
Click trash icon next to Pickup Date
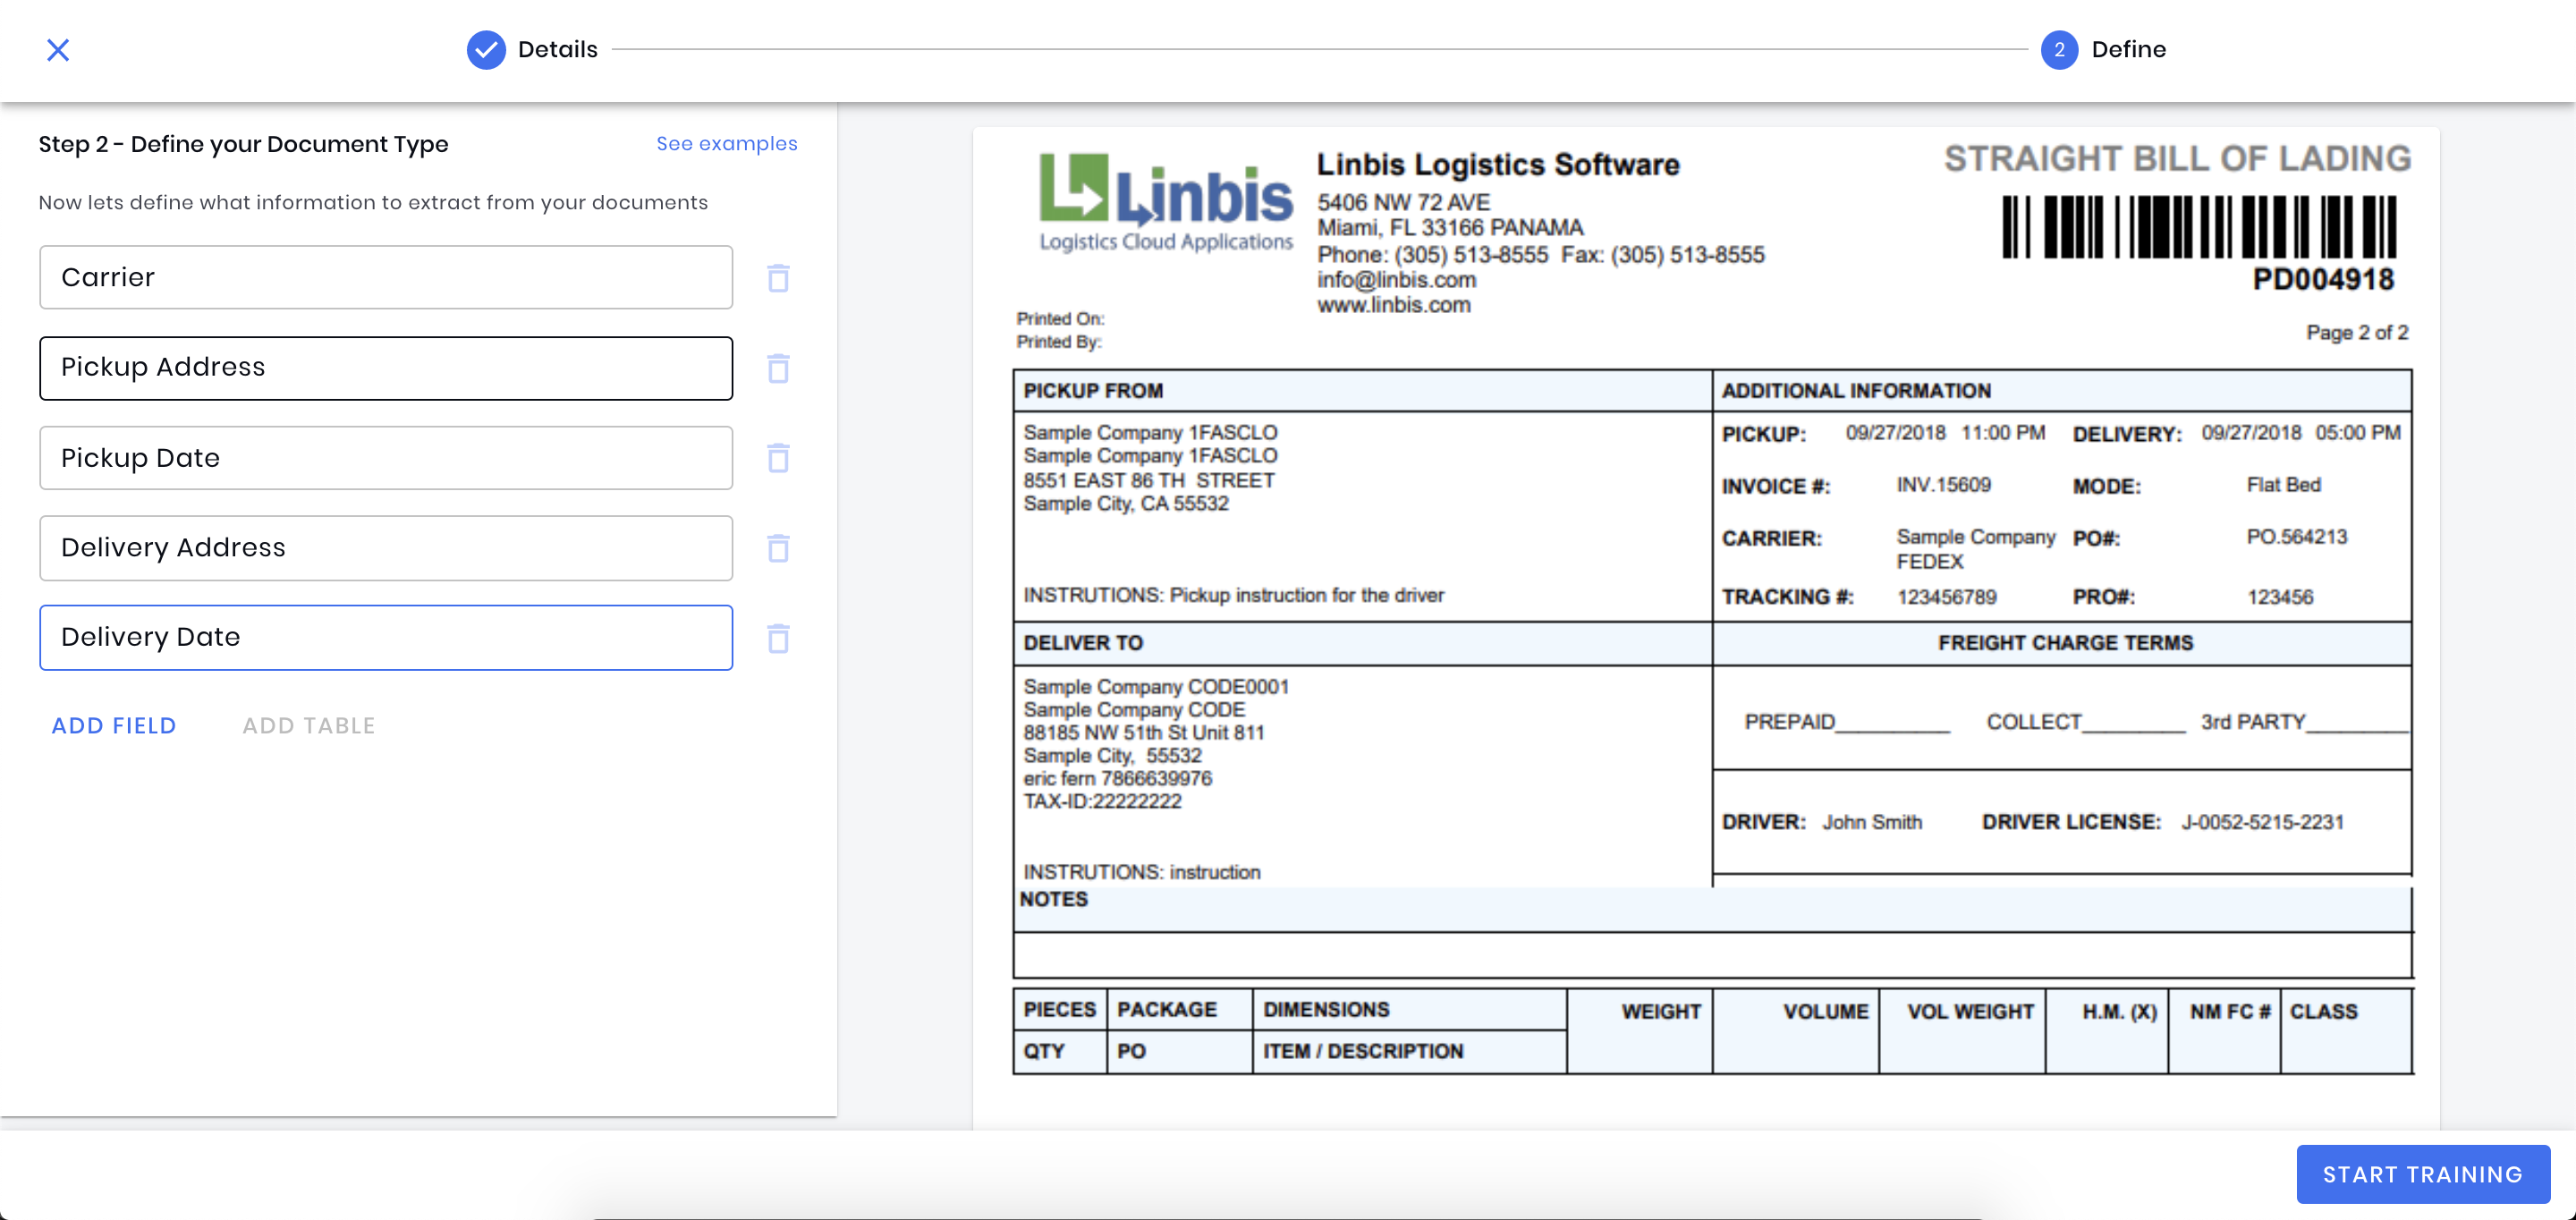point(778,458)
